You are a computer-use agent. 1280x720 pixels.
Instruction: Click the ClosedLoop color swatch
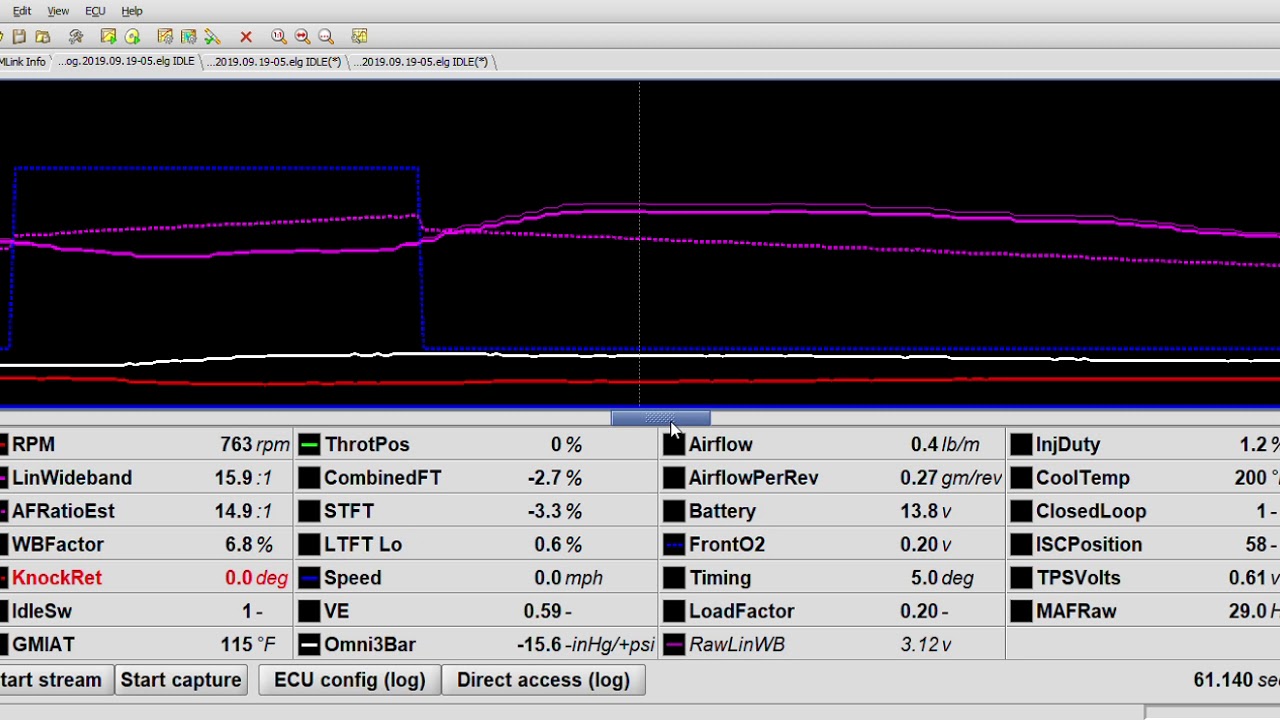click(x=1021, y=511)
